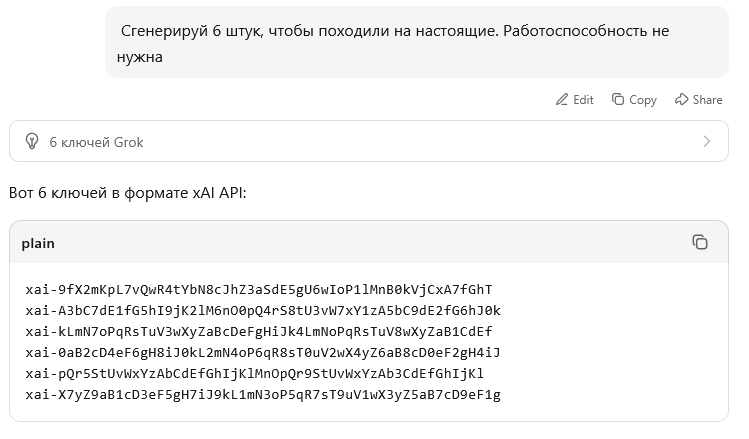Click the key line beginning xai-9fX2mKpL7
749x439 pixels.
pos(259,289)
